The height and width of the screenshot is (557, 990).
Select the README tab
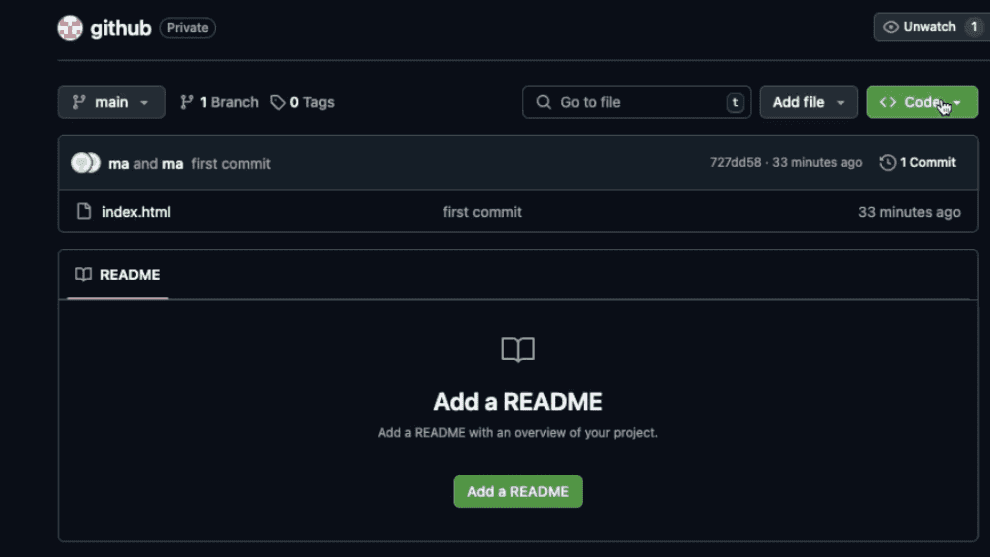point(117,275)
